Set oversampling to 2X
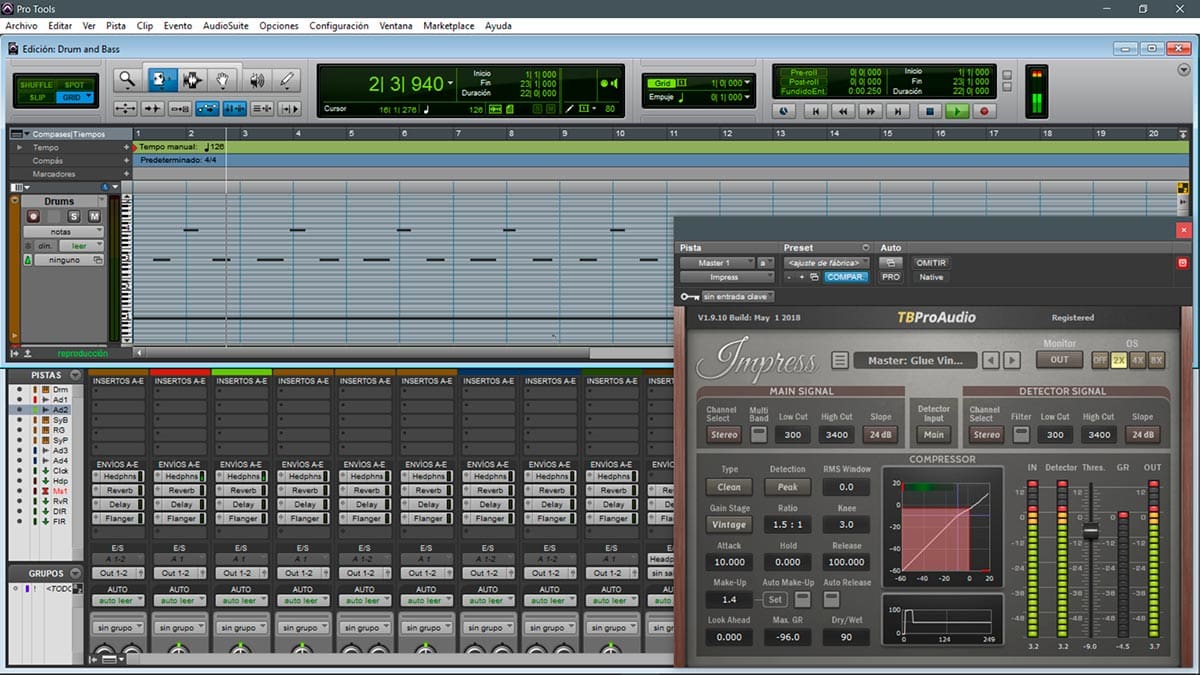 [1119, 360]
